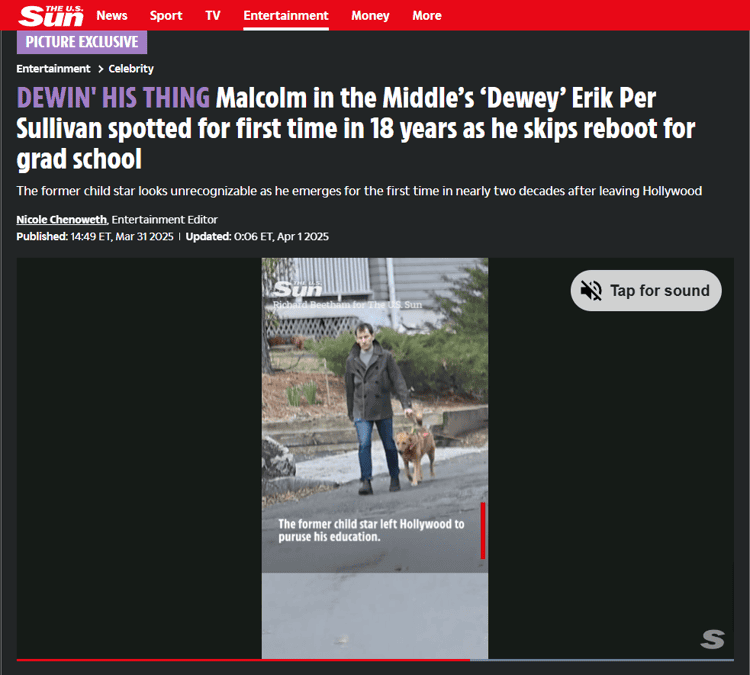Open the News section
This screenshot has width=750, height=675.
112,15
